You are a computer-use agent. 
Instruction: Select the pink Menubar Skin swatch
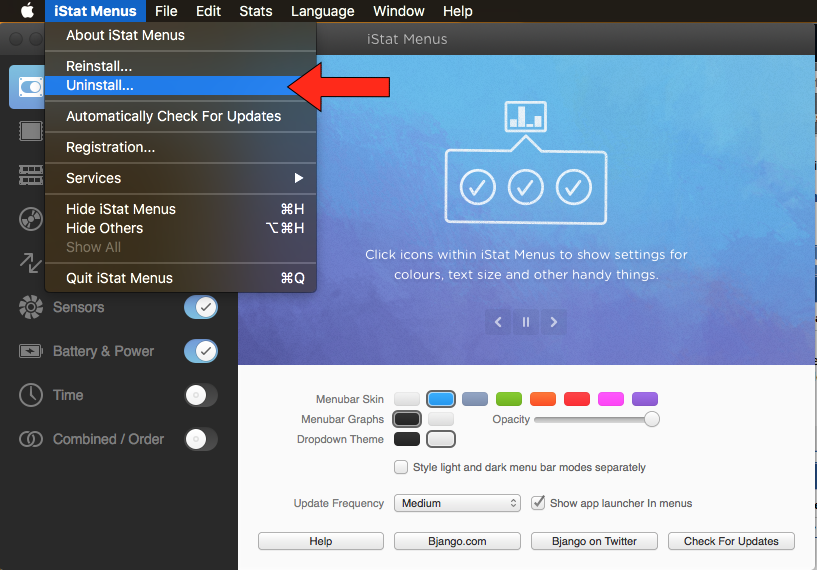[611, 399]
